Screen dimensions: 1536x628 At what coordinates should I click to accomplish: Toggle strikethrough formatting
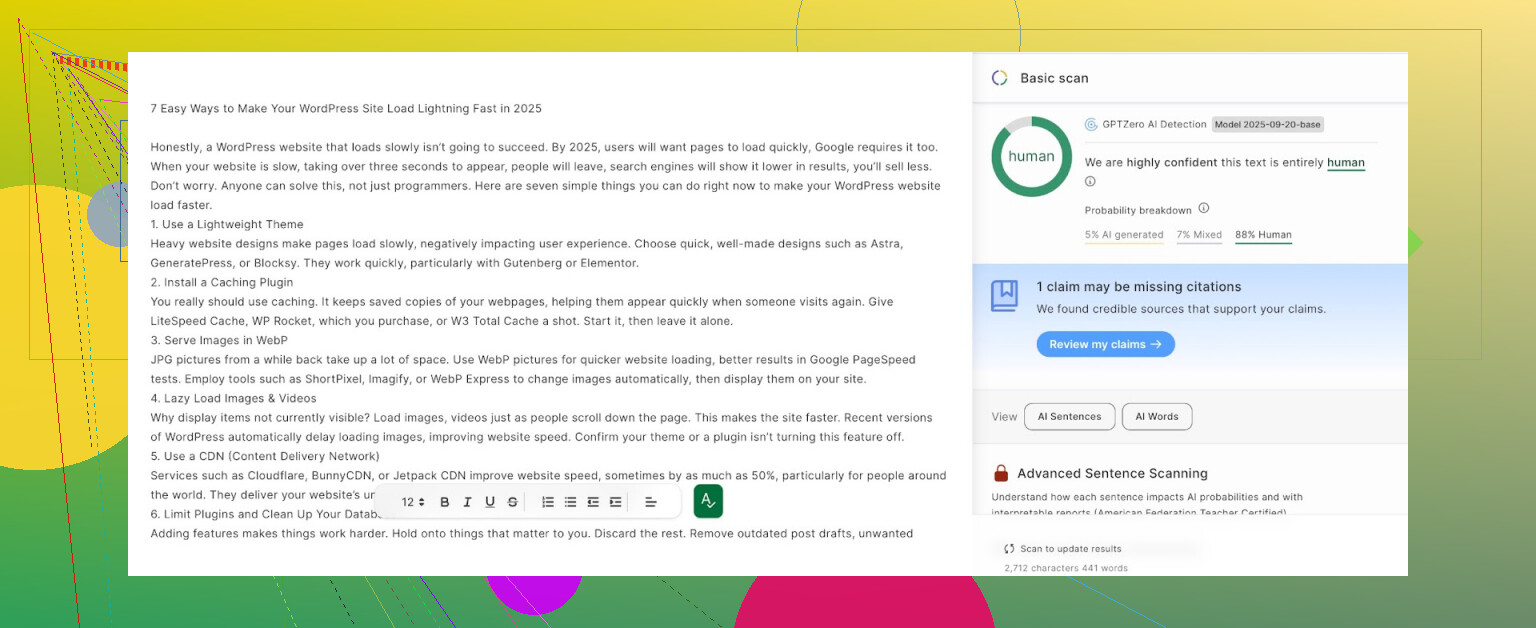[513, 502]
